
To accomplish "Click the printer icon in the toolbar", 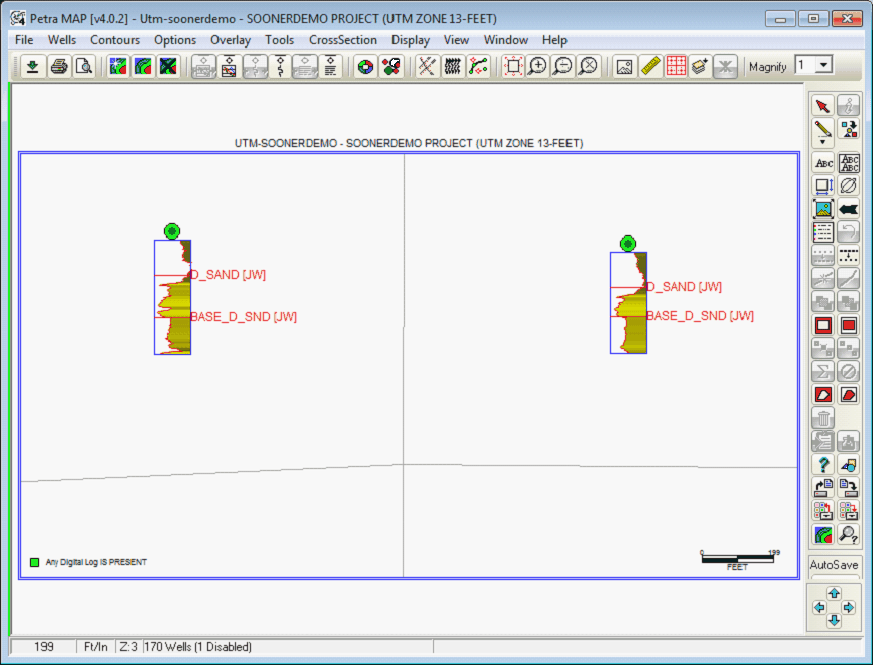I will pyautogui.click(x=59, y=66).
